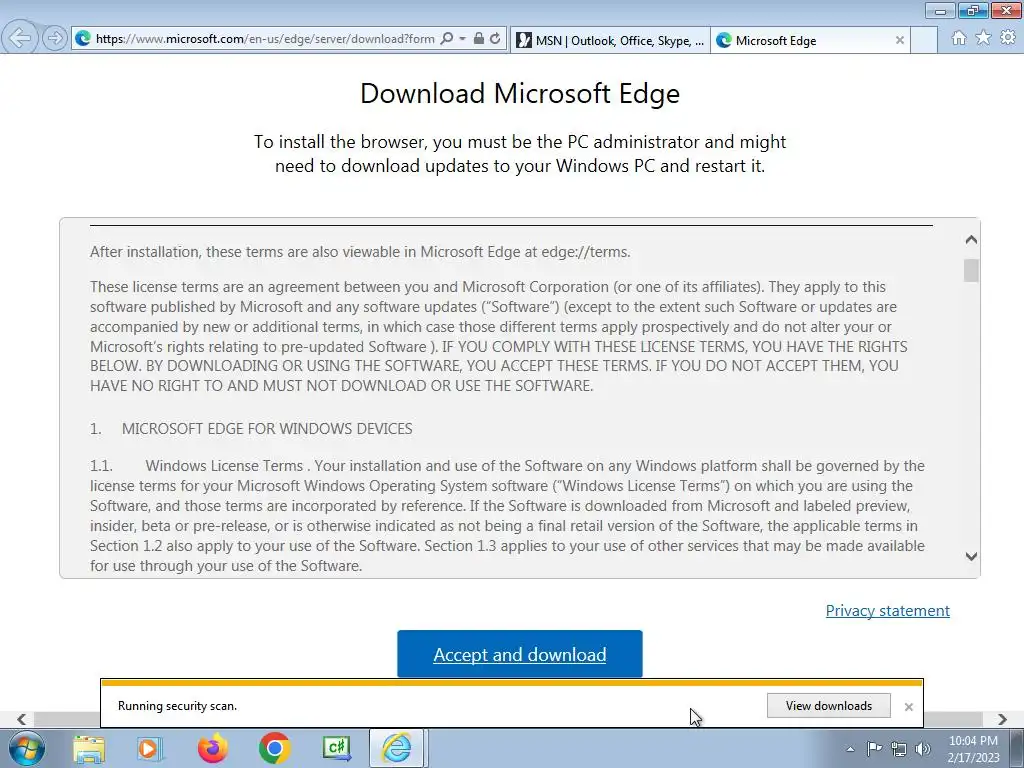Open Action Center flag icon
Viewport: 1024px width, 768px height.
tap(874, 748)
